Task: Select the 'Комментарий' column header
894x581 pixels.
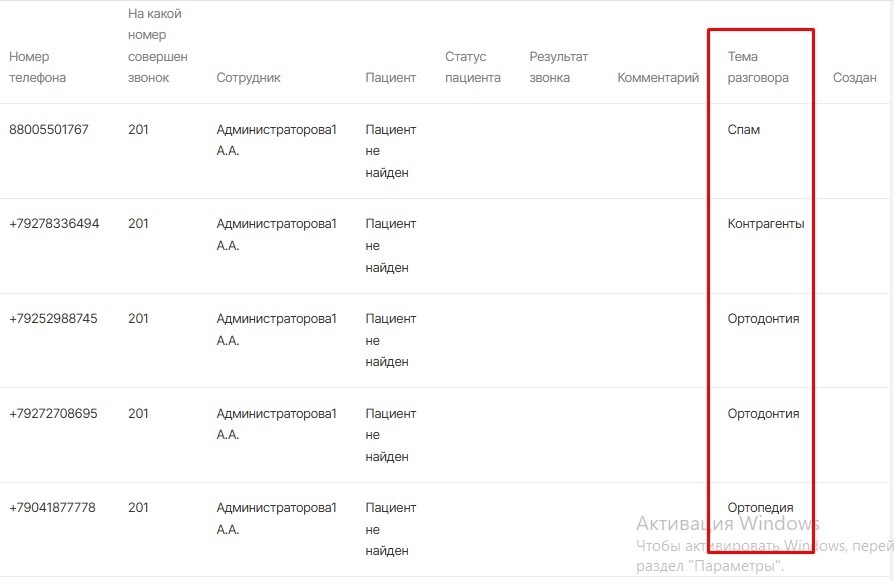Action: pos(658,78)
